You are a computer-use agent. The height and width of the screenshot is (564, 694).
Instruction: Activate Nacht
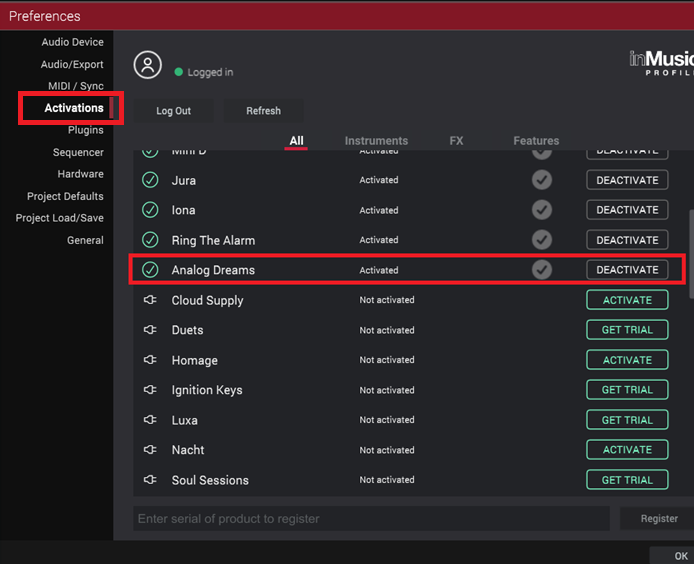[x=627, y=450]
